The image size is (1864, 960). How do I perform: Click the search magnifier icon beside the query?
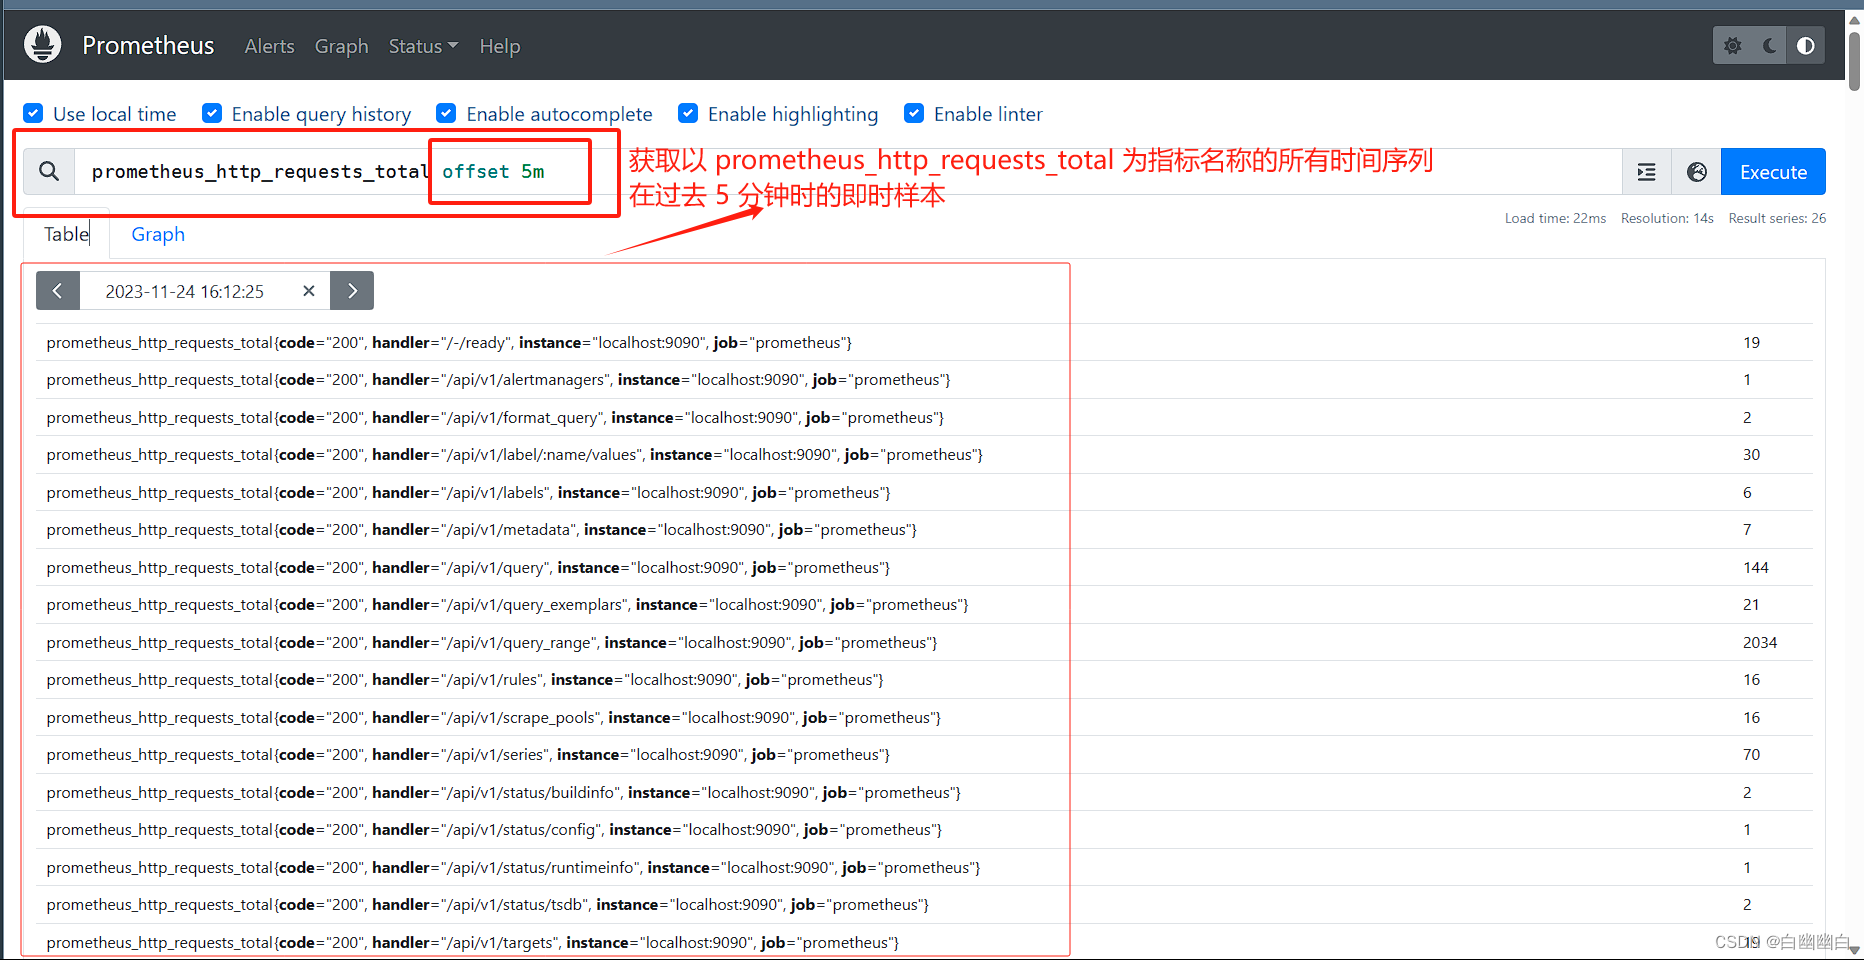pyautogui.click(x=49, y=172)
